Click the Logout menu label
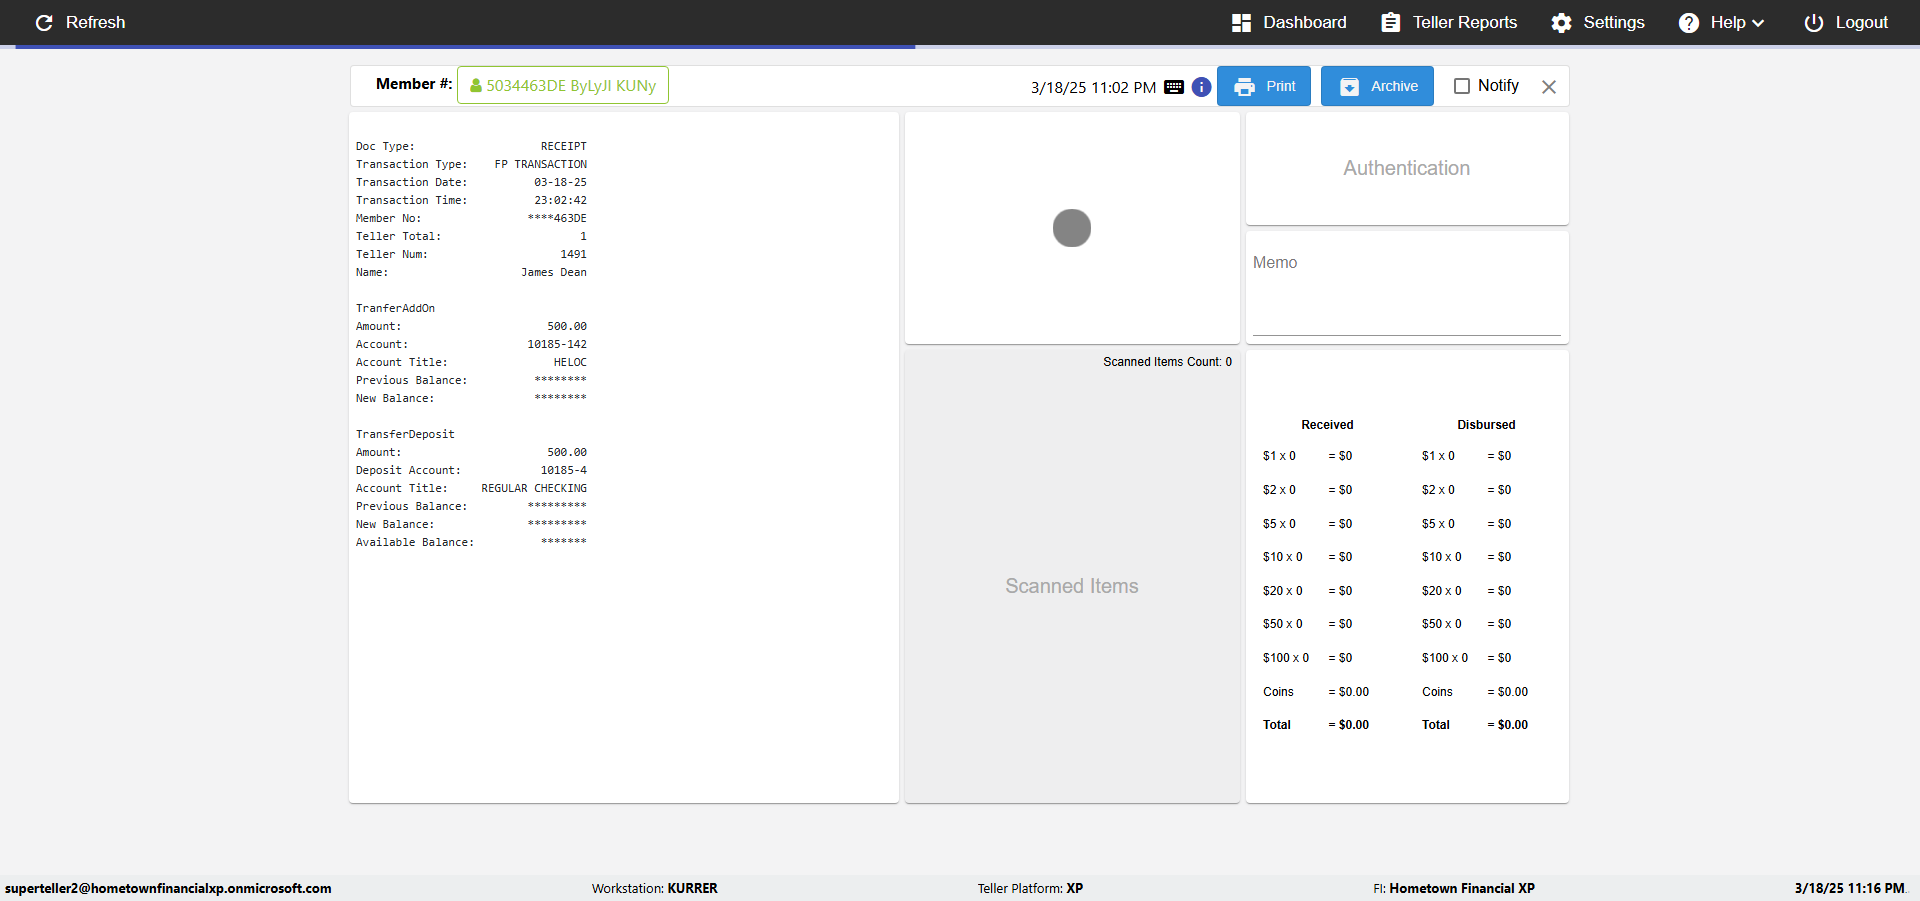 [x=1861, y=22]
